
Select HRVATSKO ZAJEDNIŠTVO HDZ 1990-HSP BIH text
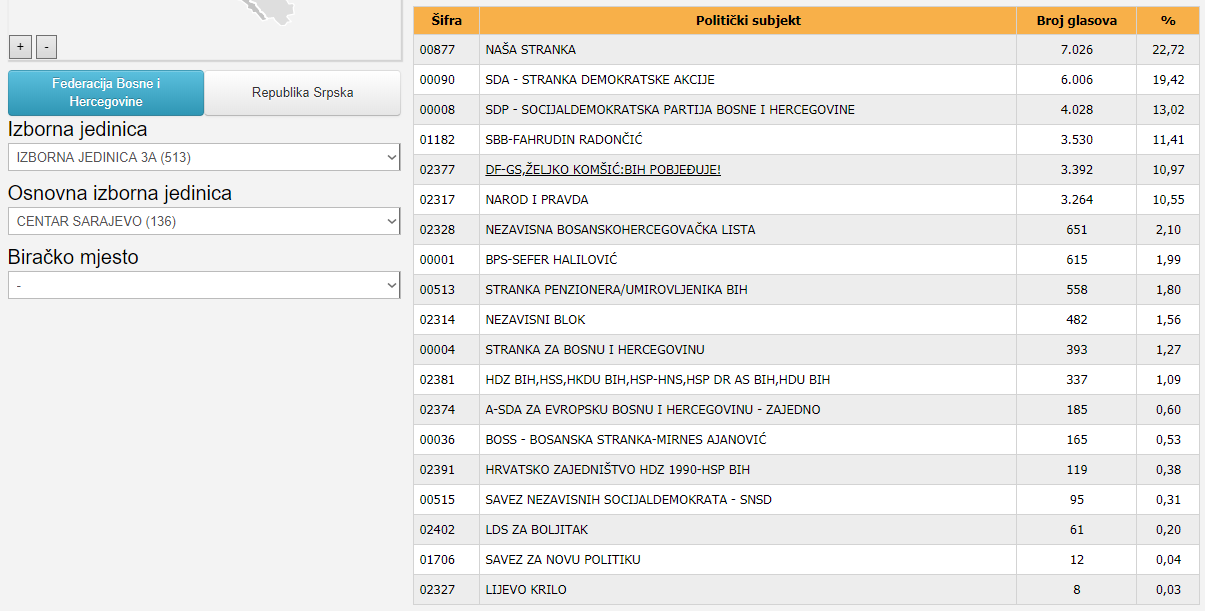617,470
